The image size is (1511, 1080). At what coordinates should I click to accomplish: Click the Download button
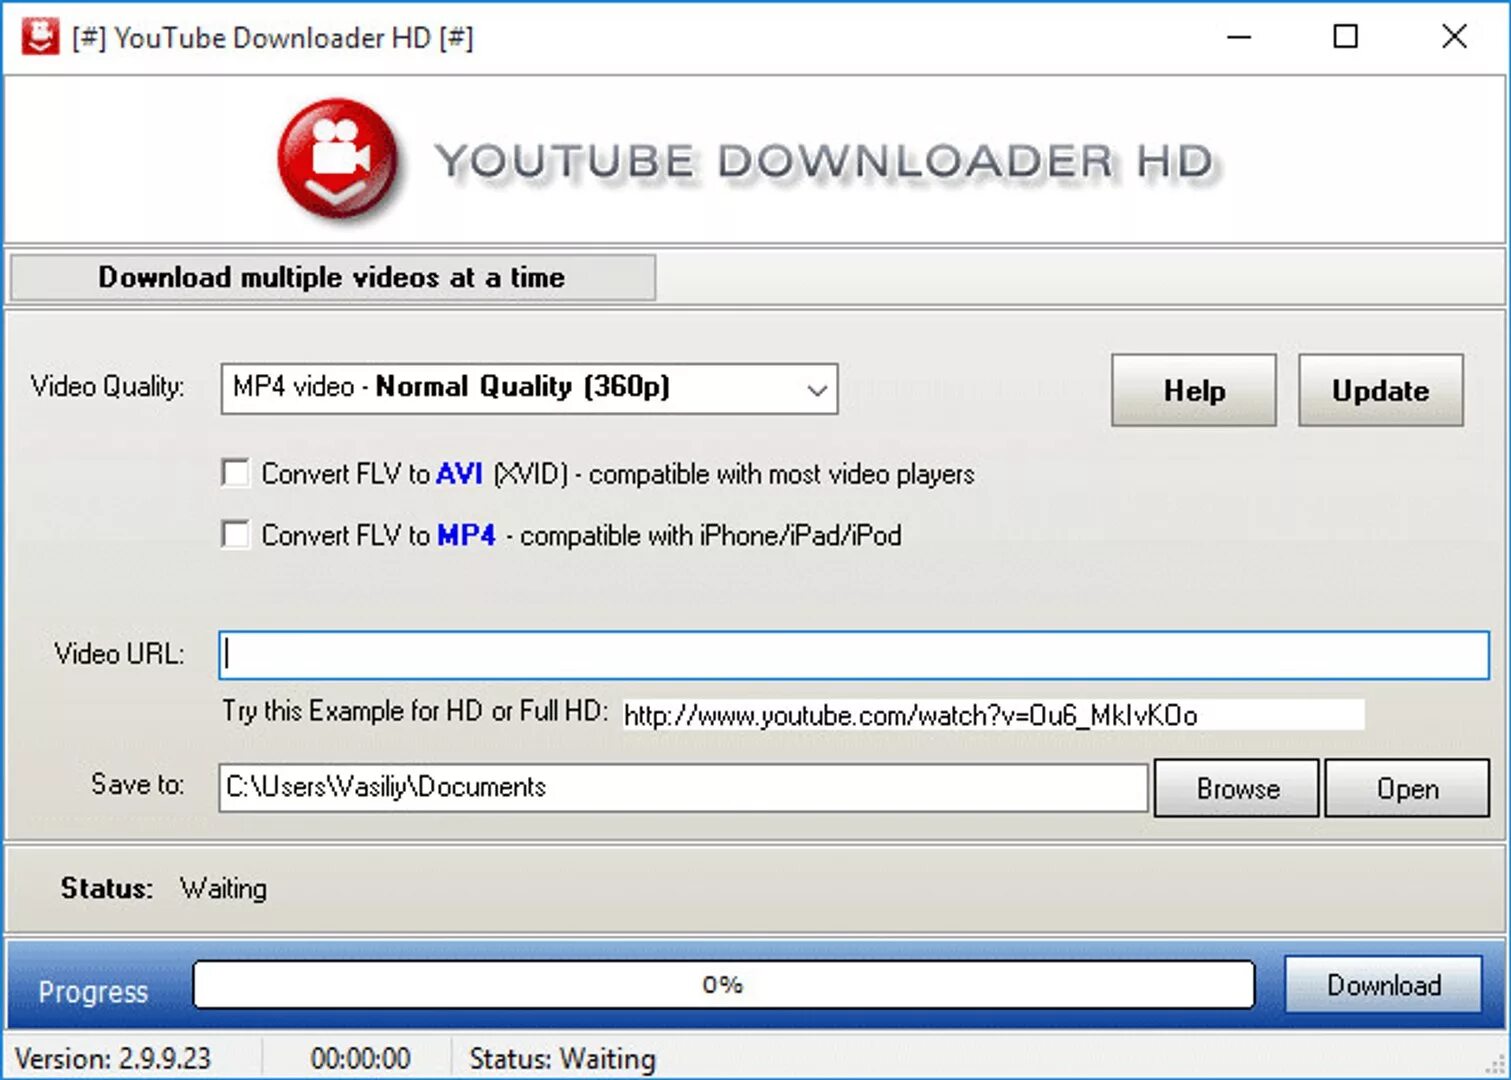coord(1383,985)
